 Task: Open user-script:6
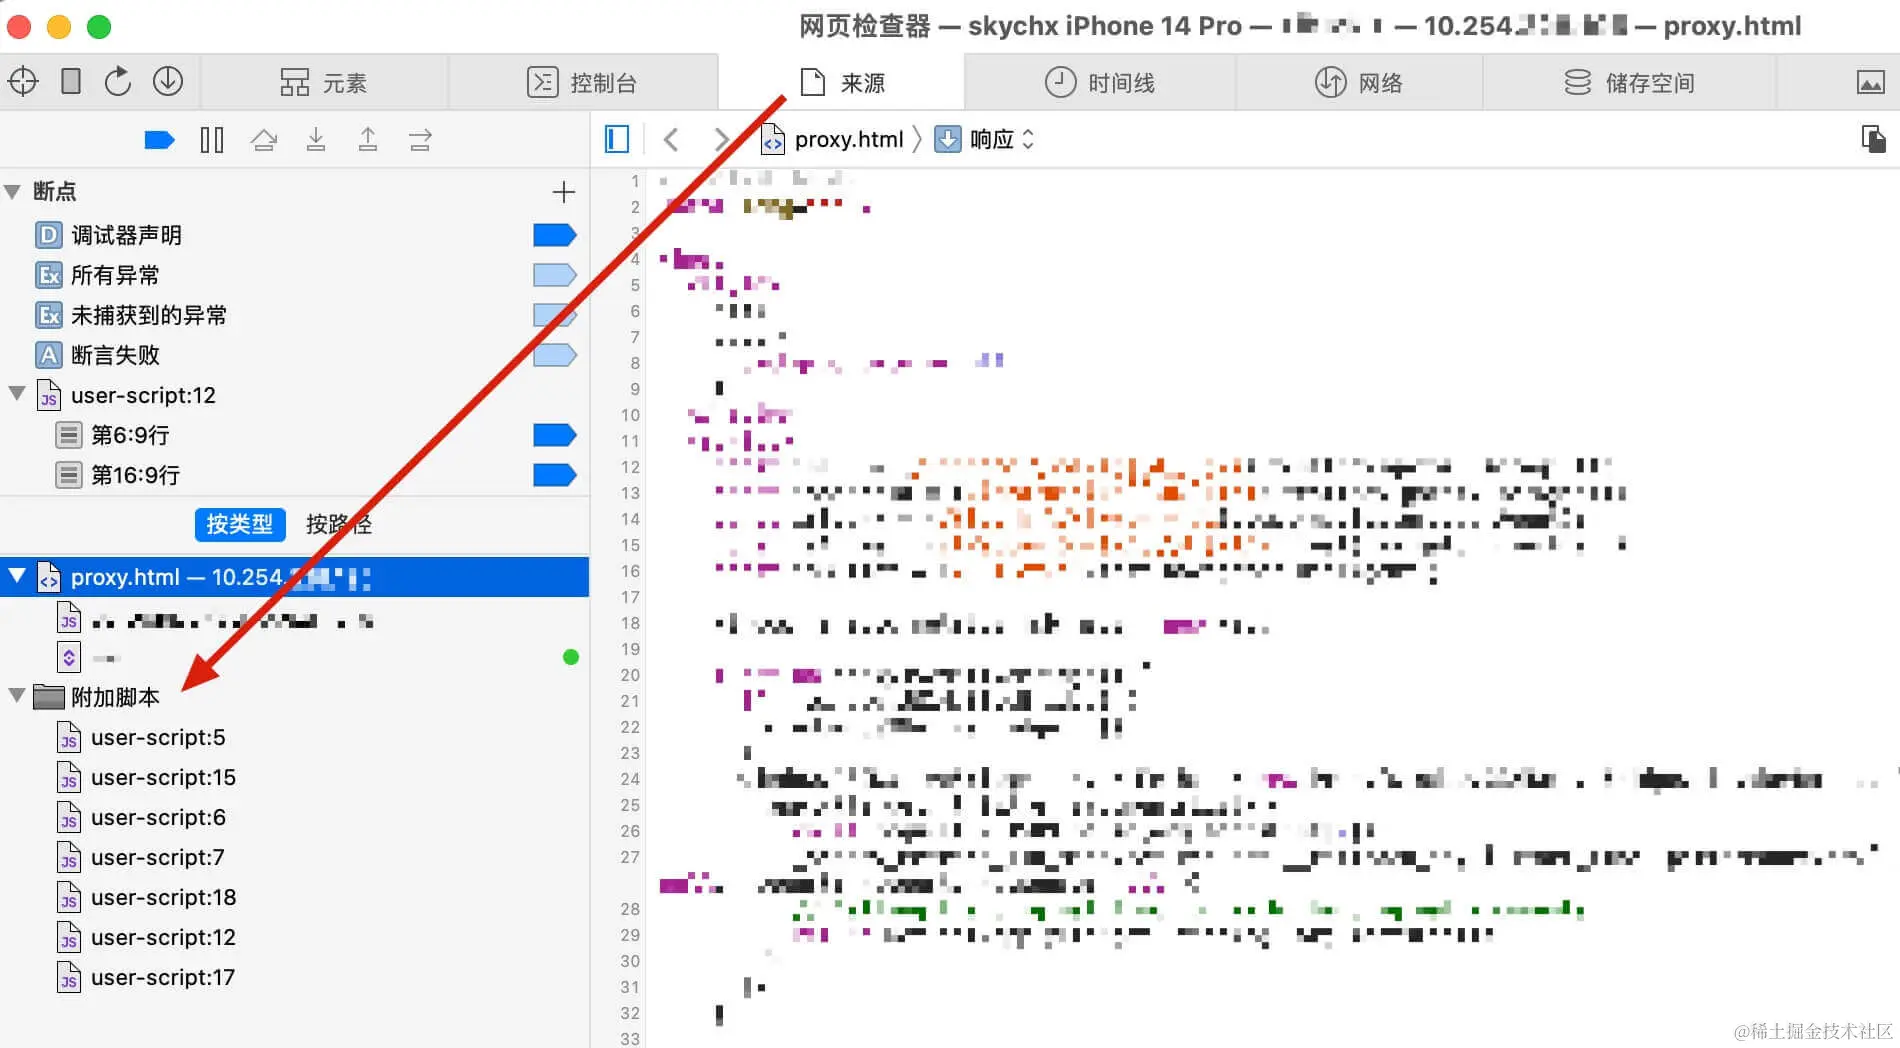(x=294, y=817)
